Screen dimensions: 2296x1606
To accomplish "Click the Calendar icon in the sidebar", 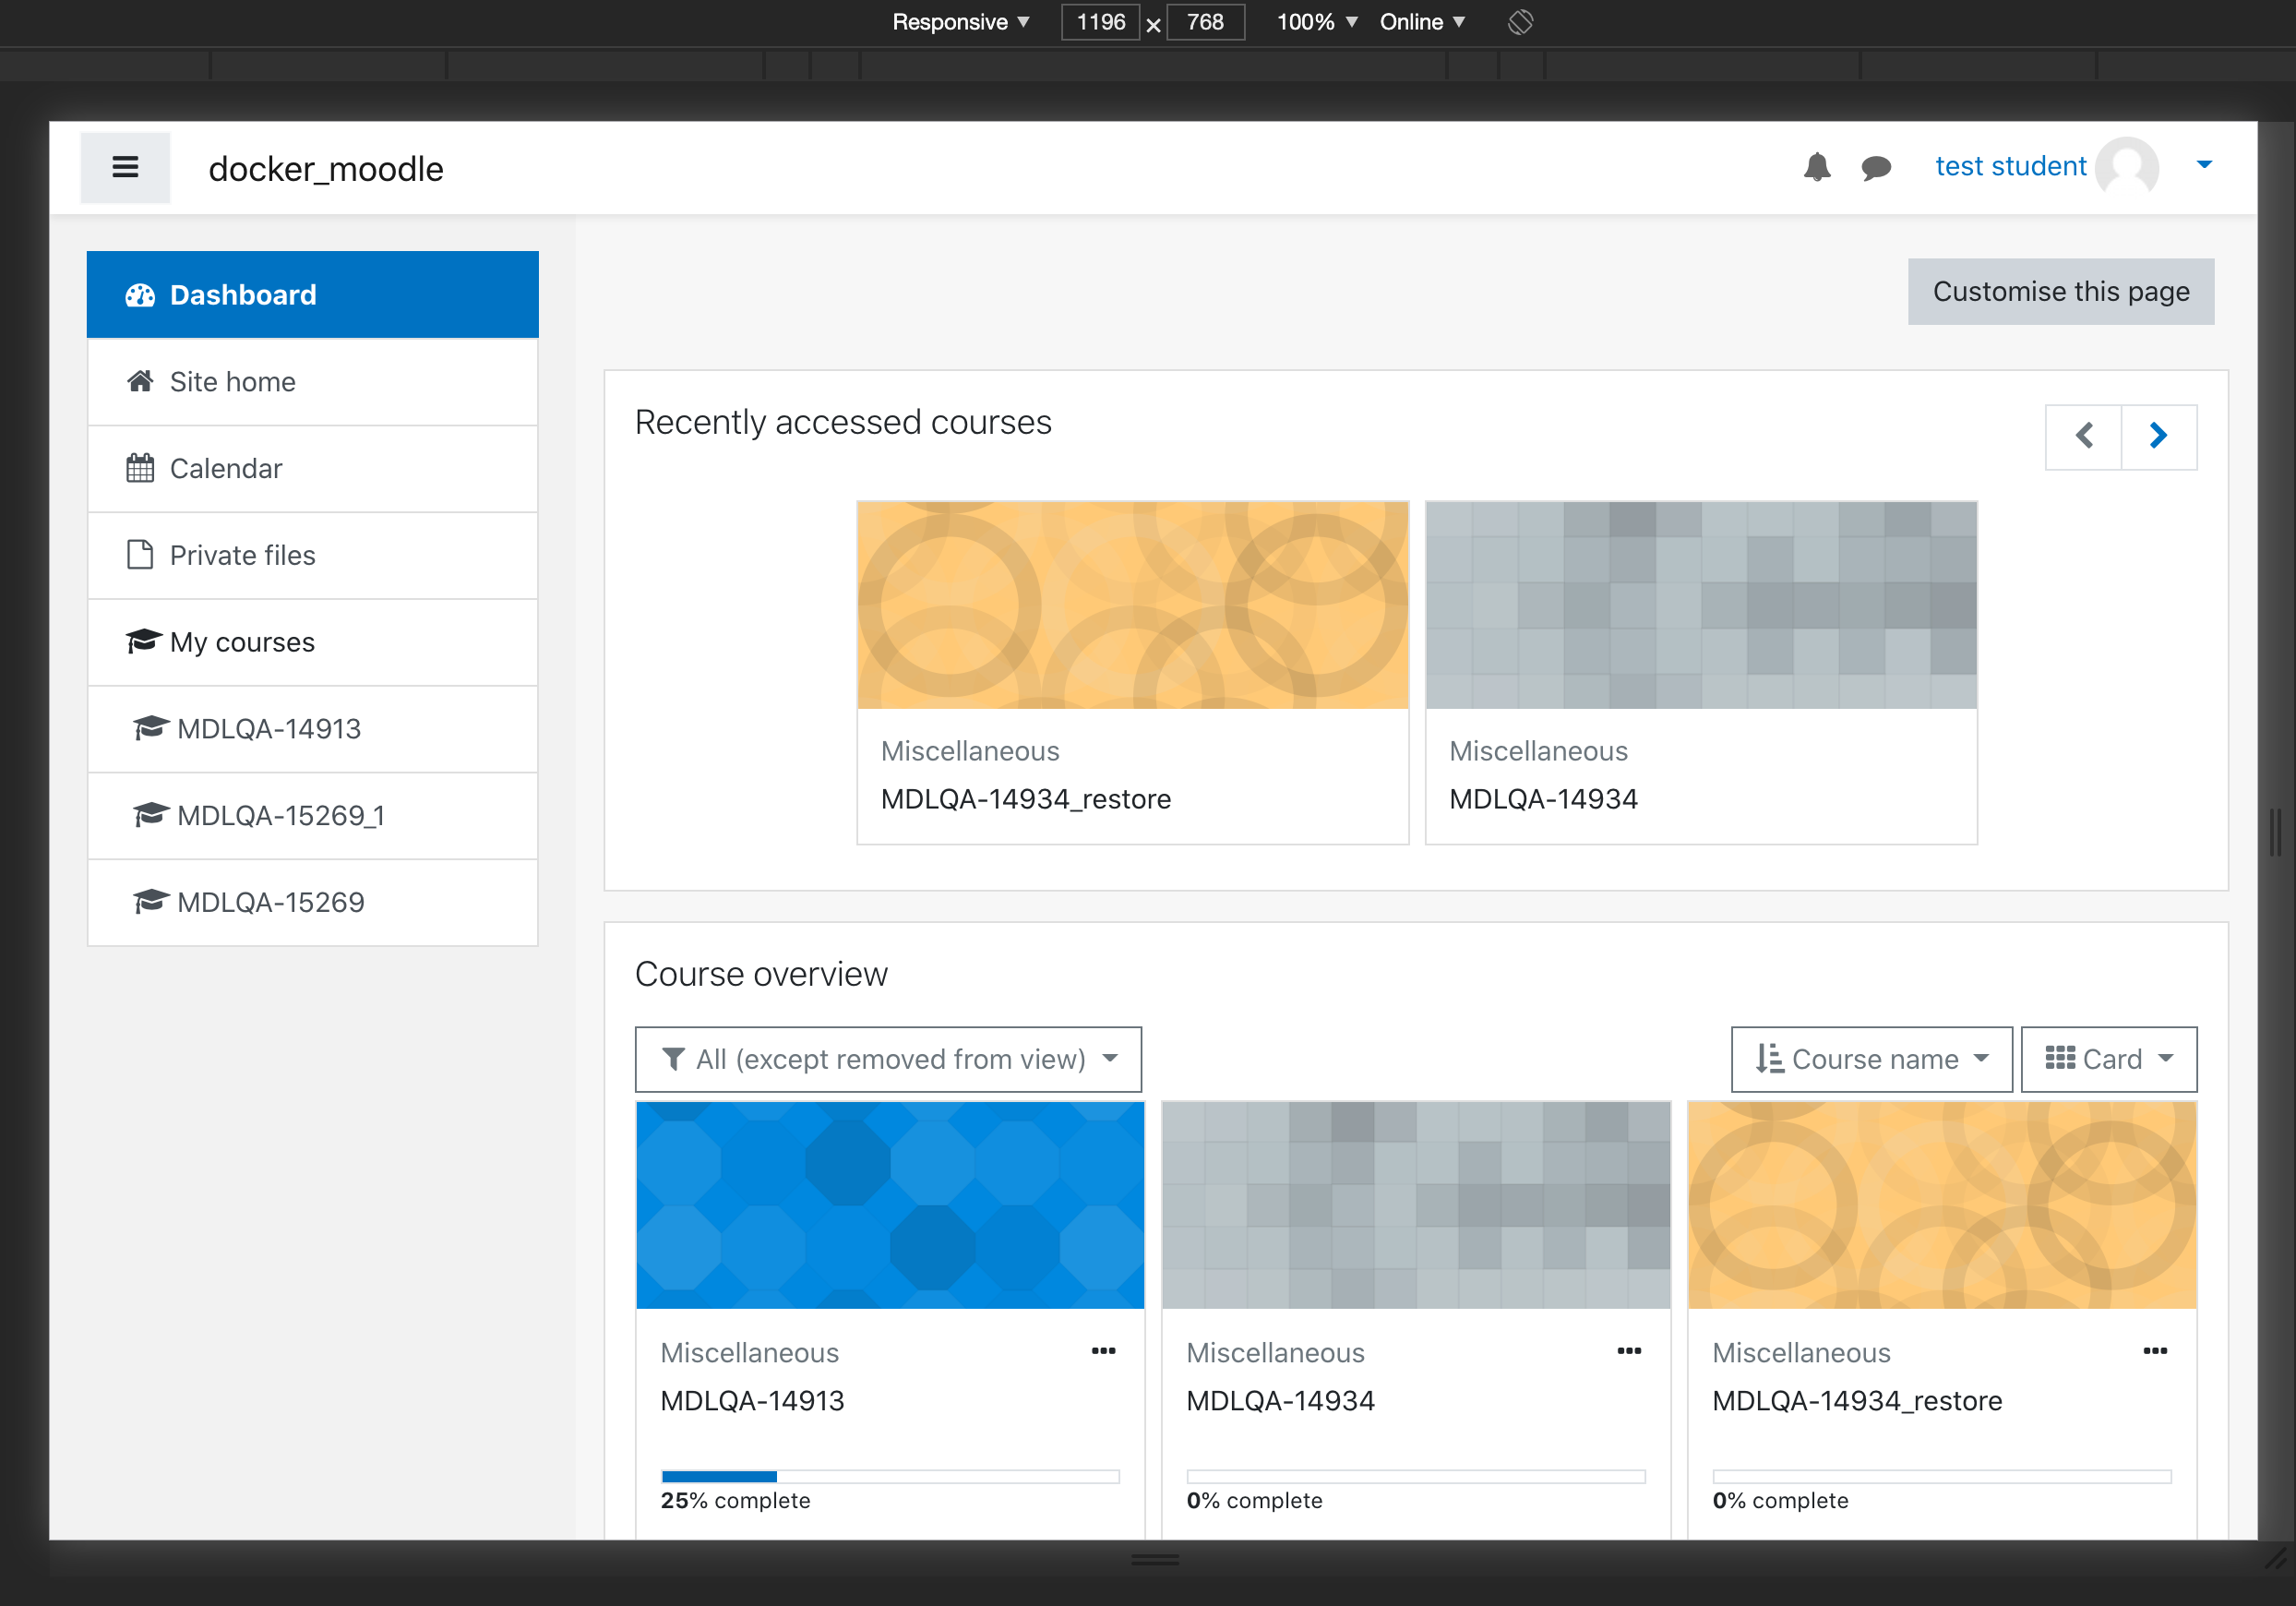I will coord(140,468).
